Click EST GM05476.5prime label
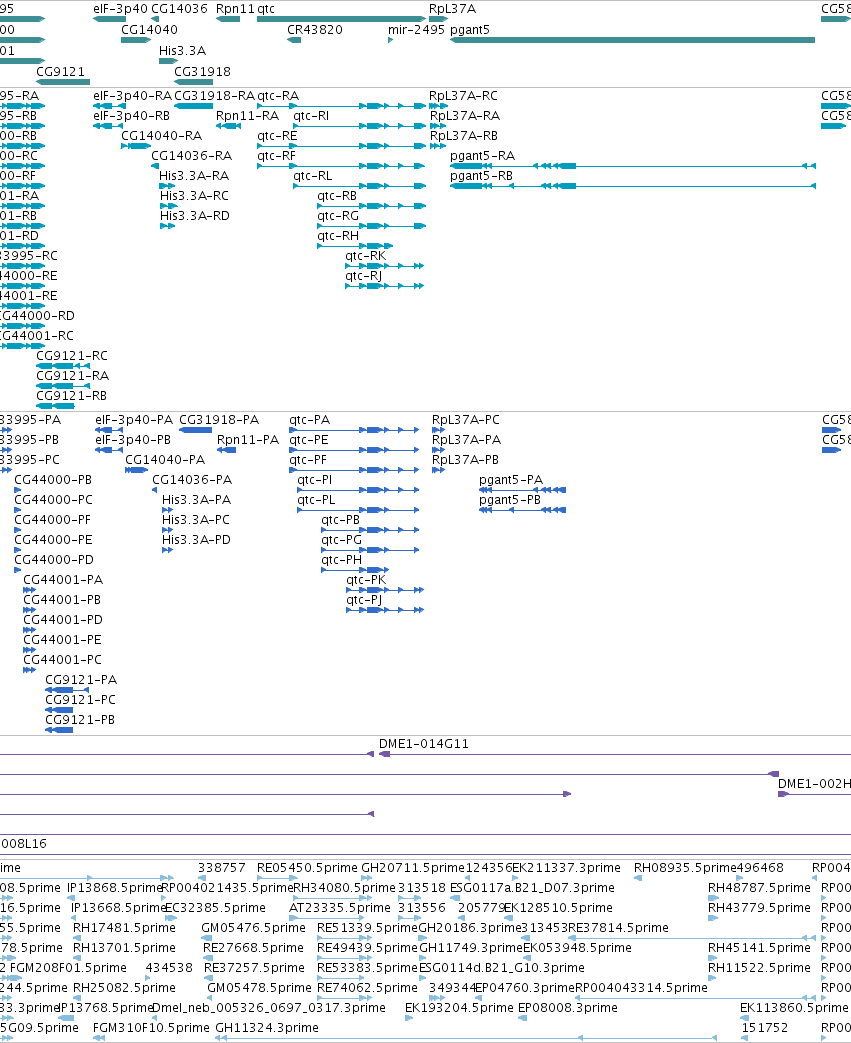Screen dimensions: 851x1043 (254, 928)
